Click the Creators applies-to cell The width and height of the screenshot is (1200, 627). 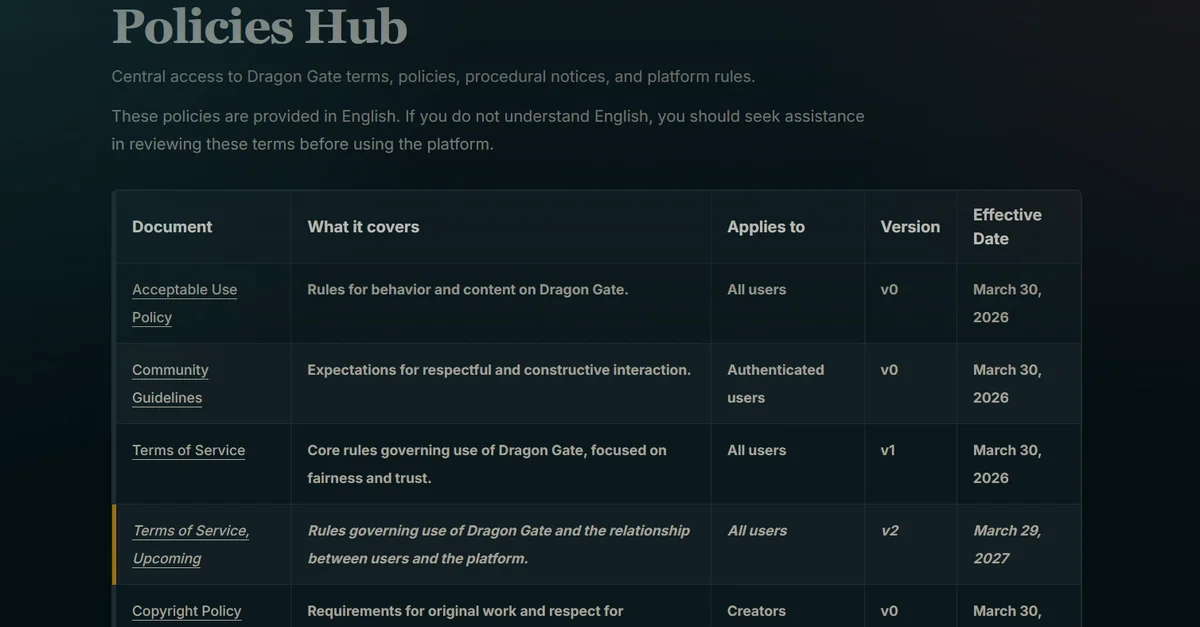[756, 611]
